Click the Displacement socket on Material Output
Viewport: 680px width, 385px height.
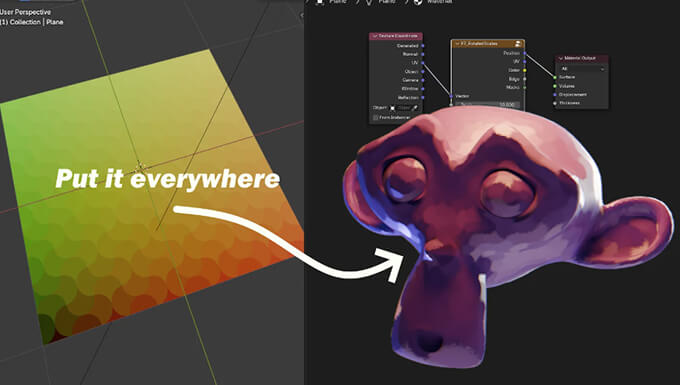(555, 95)
